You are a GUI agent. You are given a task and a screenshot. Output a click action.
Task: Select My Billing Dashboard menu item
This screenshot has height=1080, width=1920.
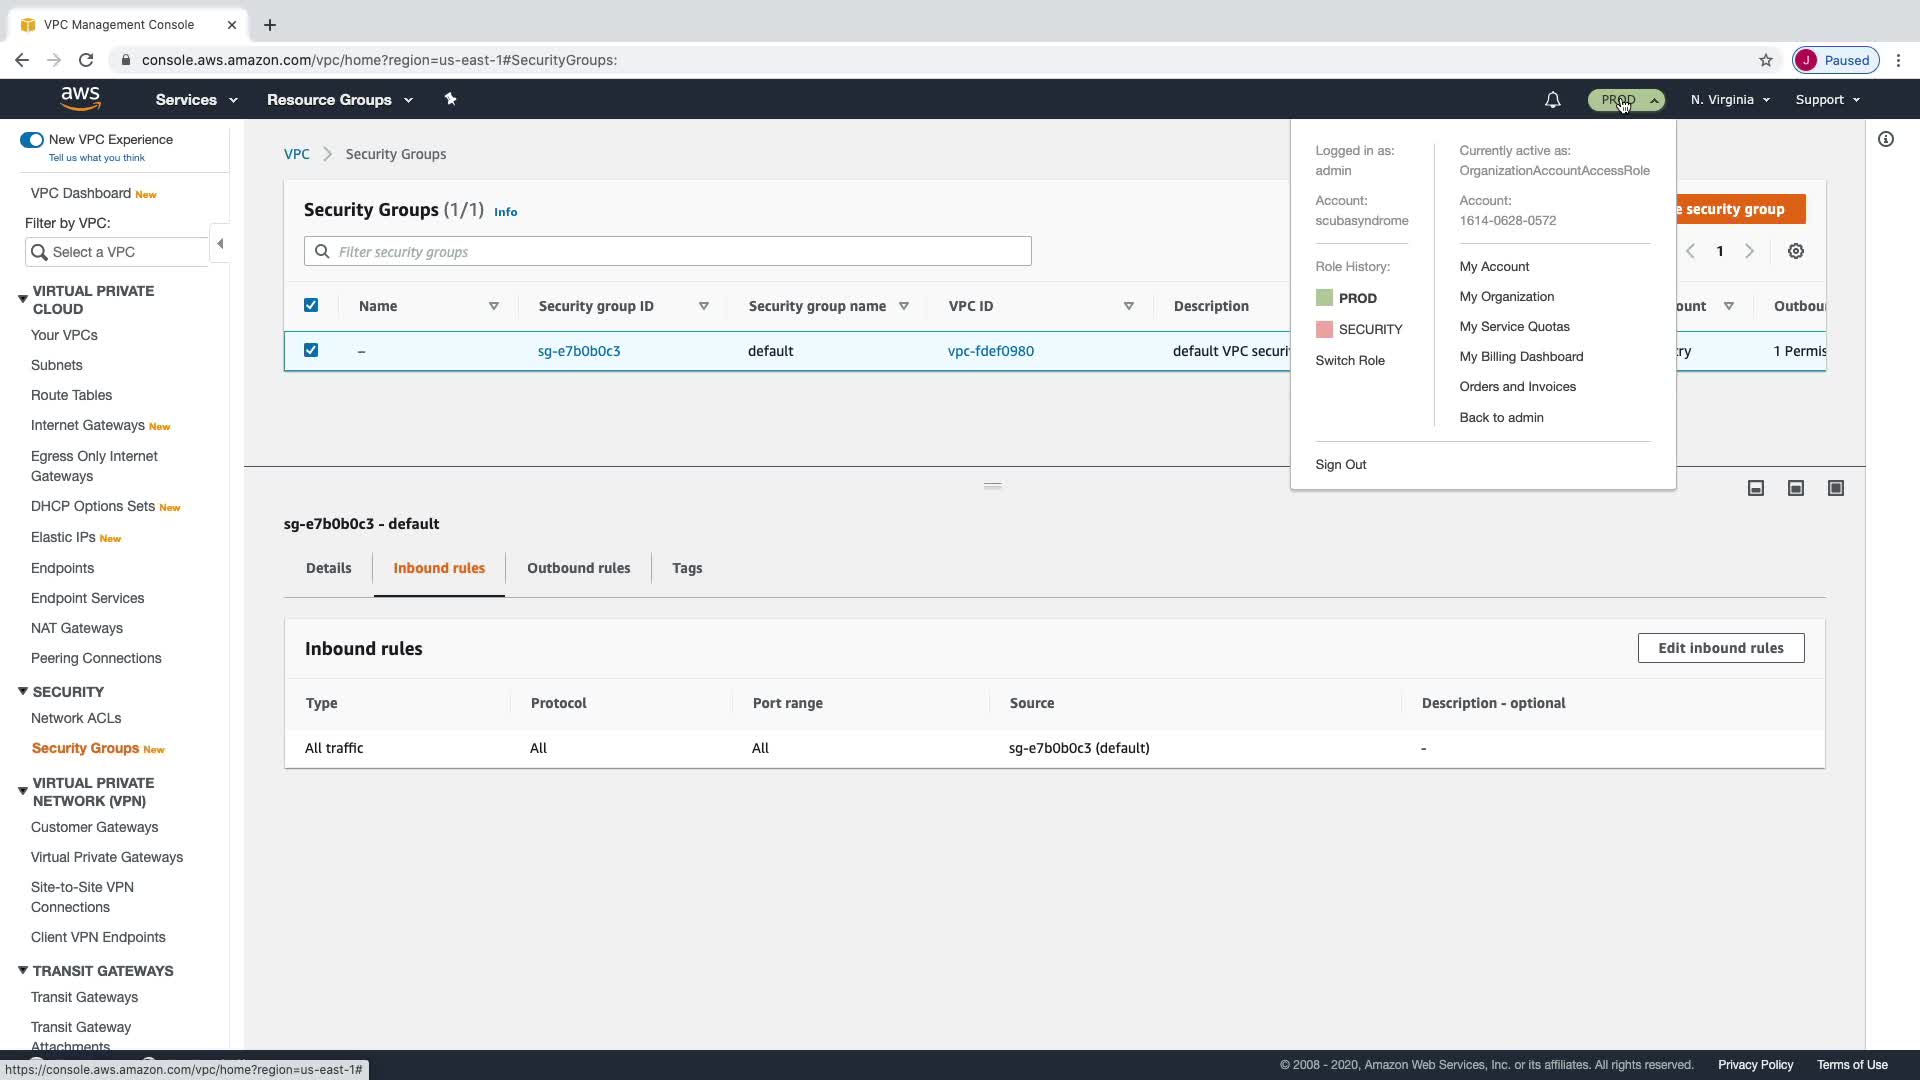(x=1521, y=357)
